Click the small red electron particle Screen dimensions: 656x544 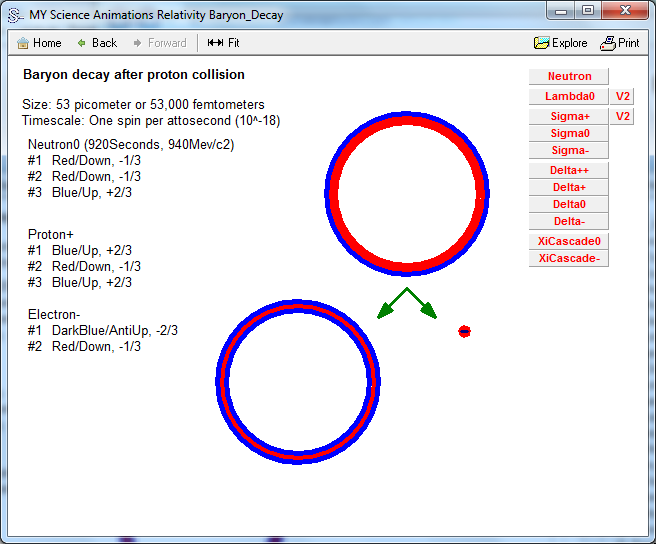pyautogui.click(x=464, y=331)
